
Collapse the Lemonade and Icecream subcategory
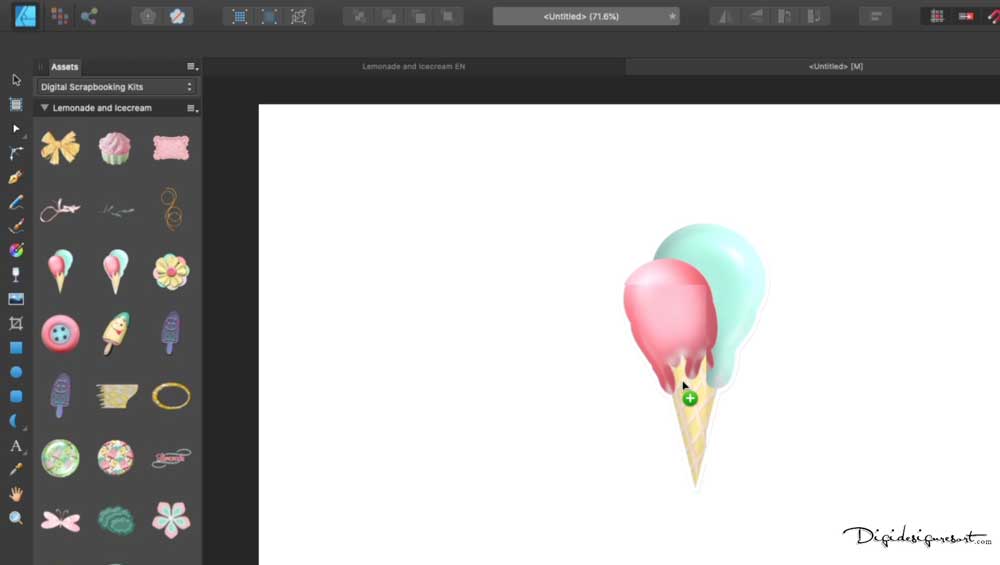(45, 108)
